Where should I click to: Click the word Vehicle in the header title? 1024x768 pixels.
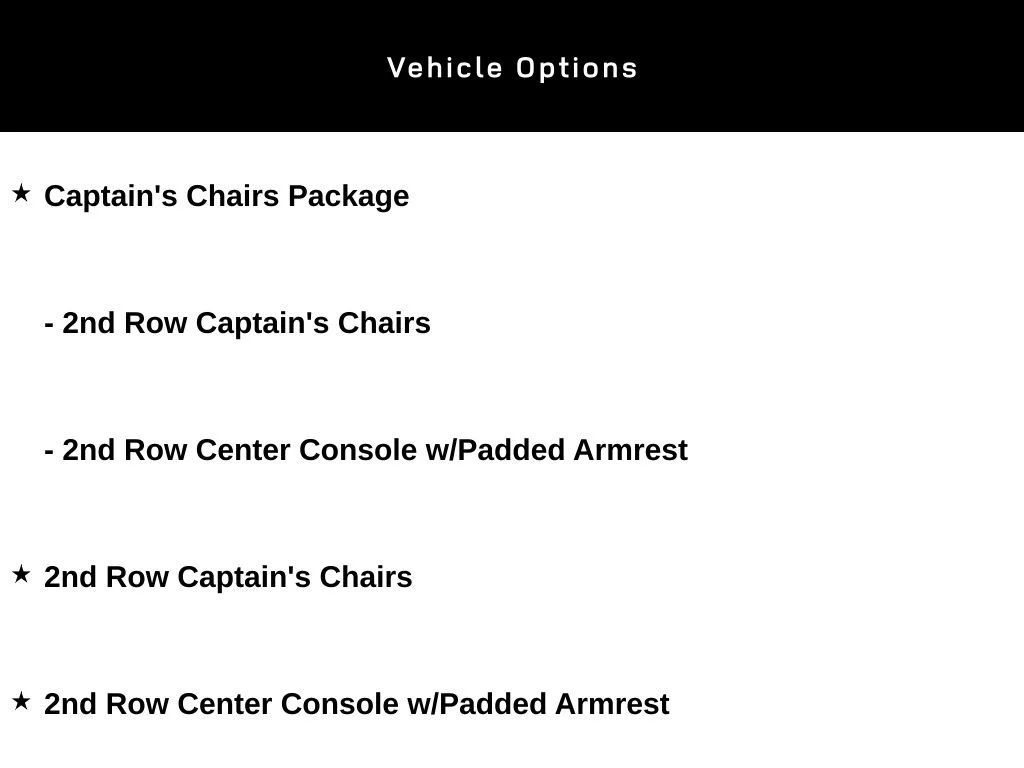445,68
